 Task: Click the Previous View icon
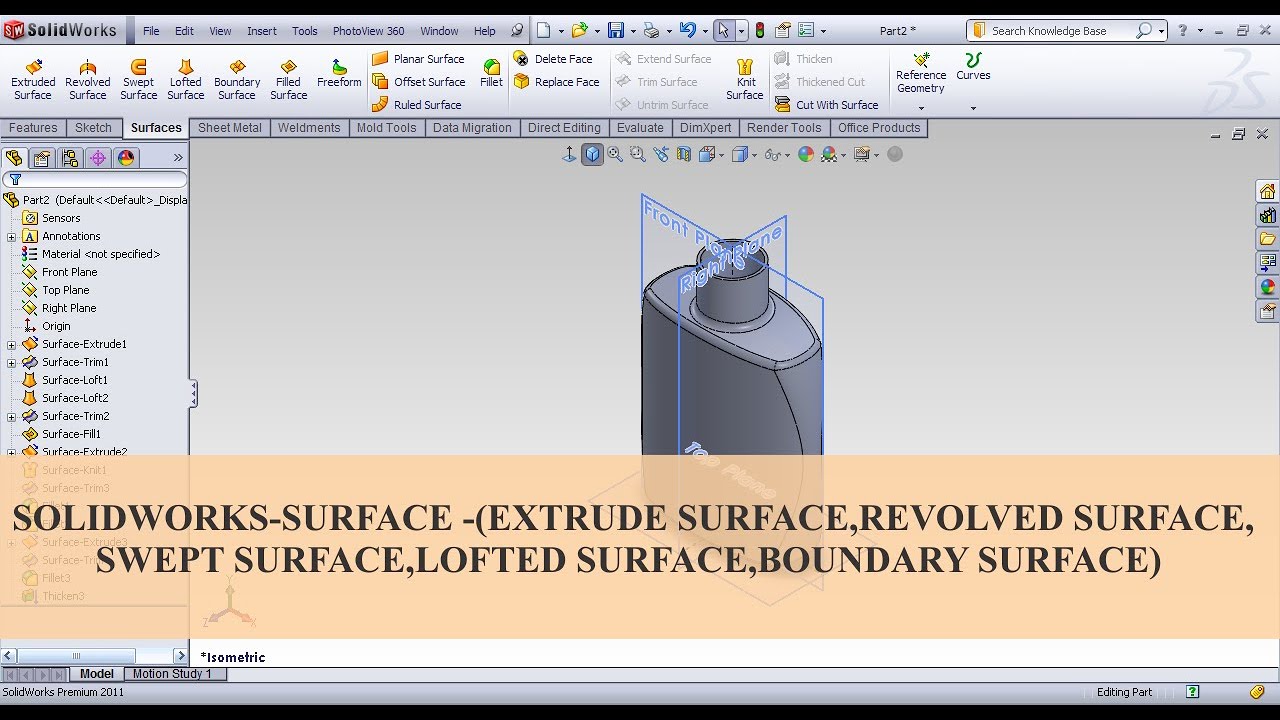tap(661, 154)
